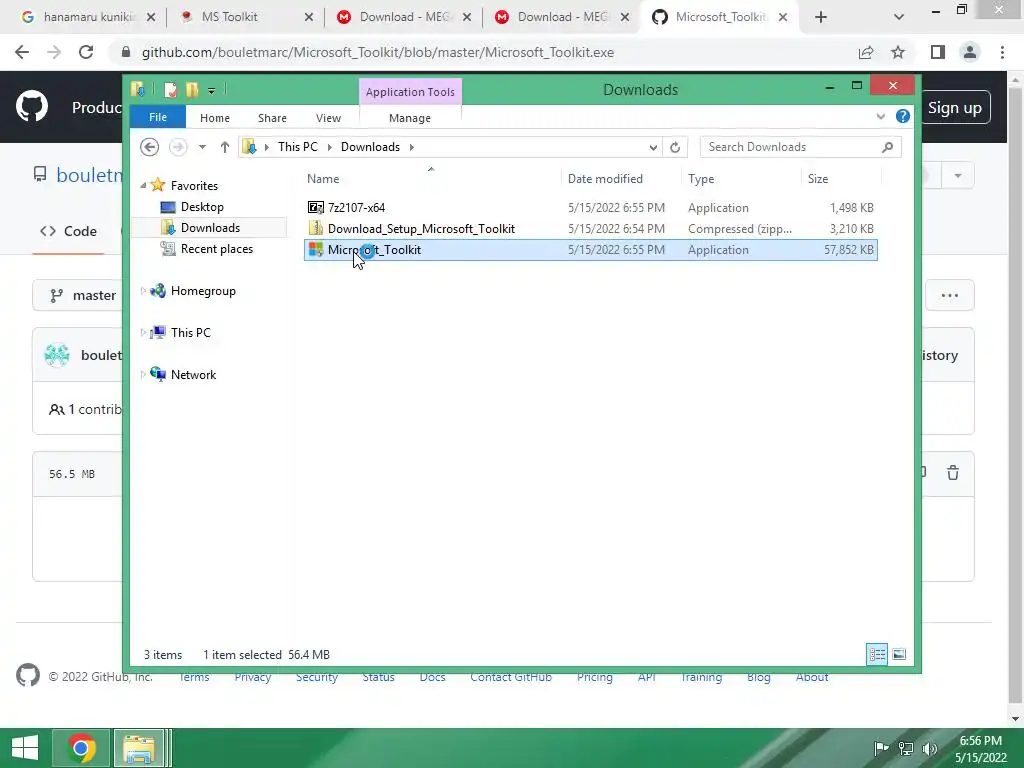The height and width of the screenshot is (768, 1024).
Task: Open the Home ribbon tab
Action: coord(215,118)
